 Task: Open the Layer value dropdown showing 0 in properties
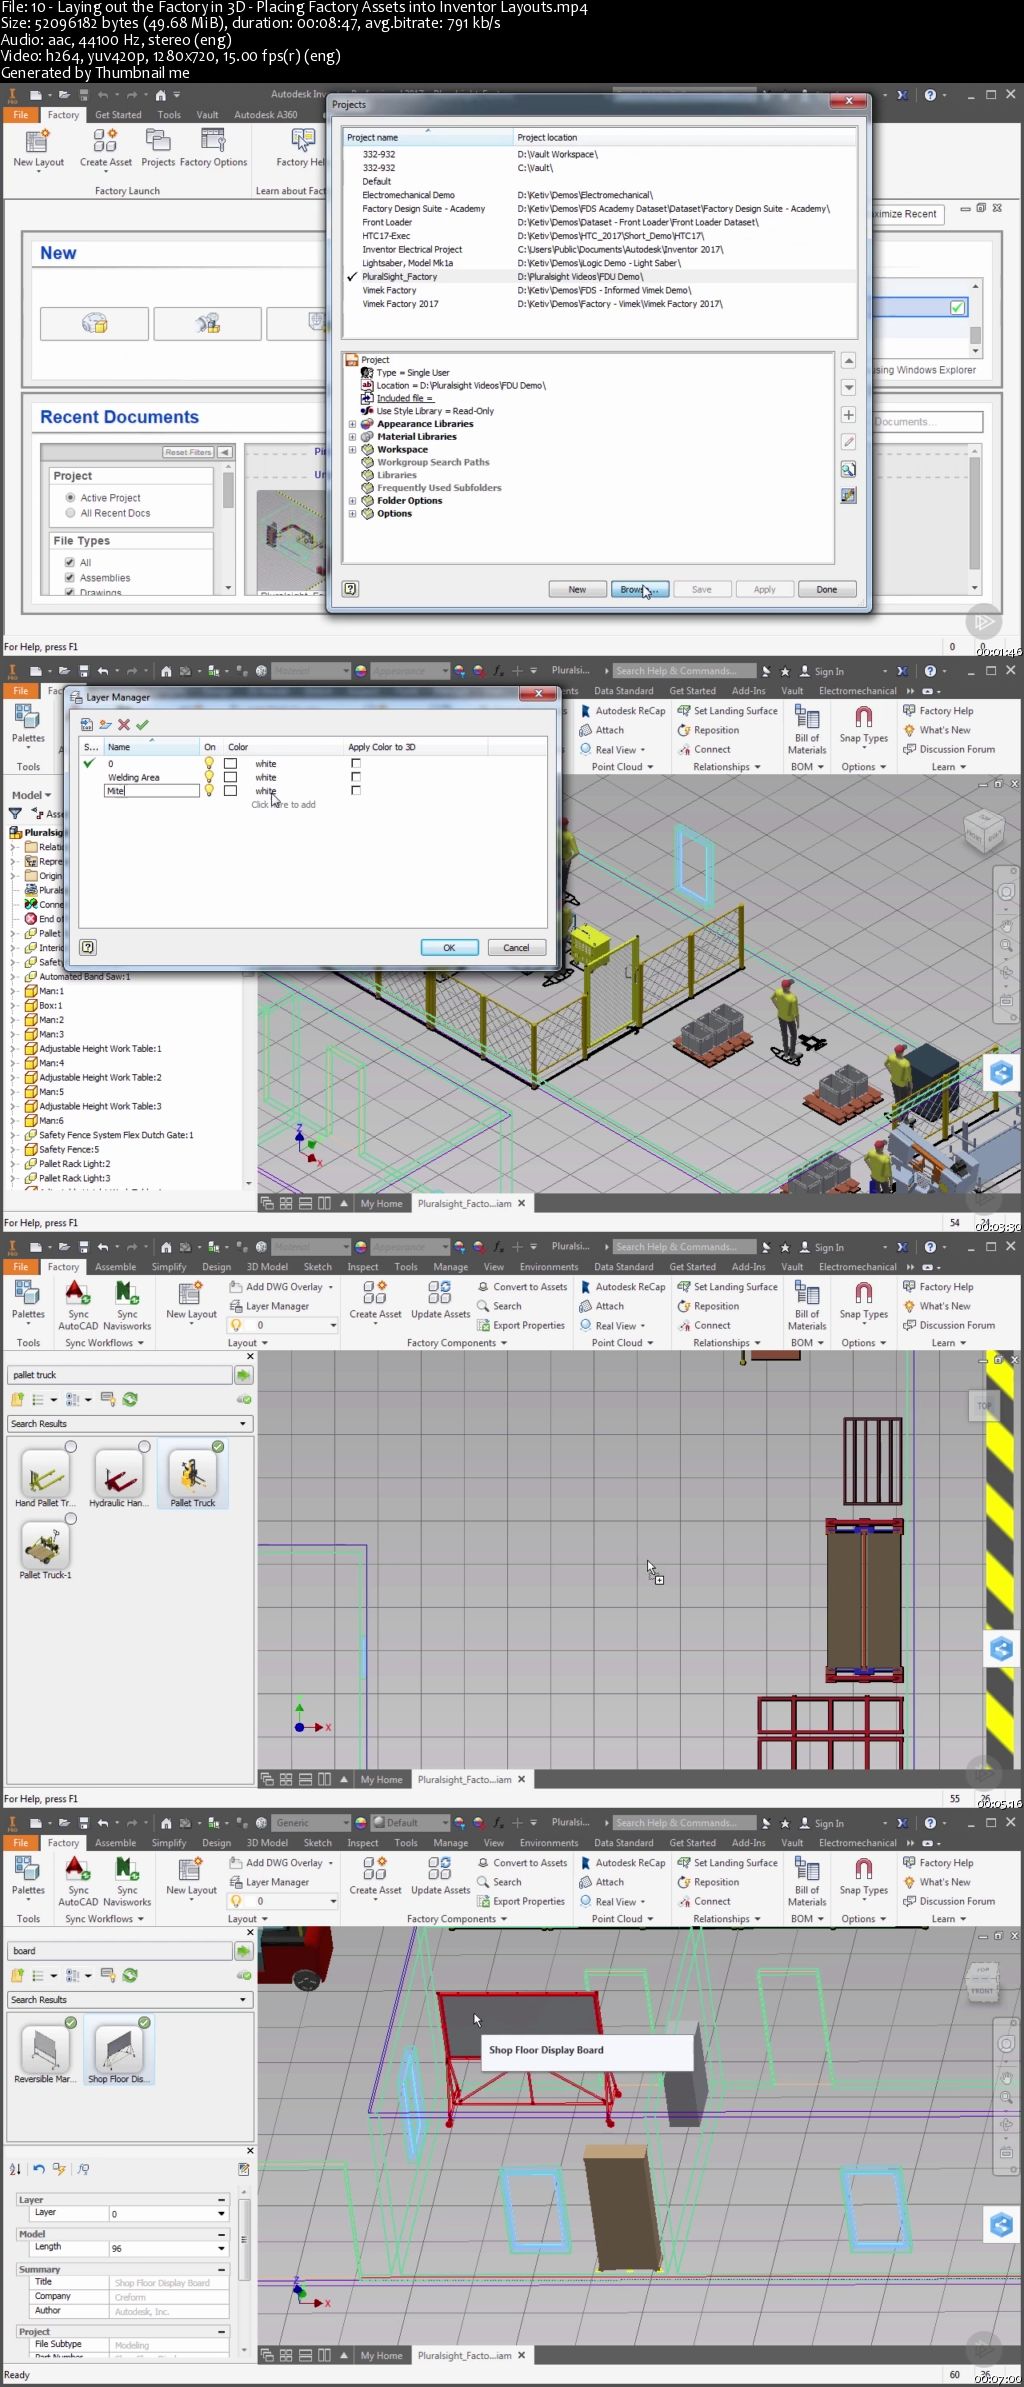221,2214
